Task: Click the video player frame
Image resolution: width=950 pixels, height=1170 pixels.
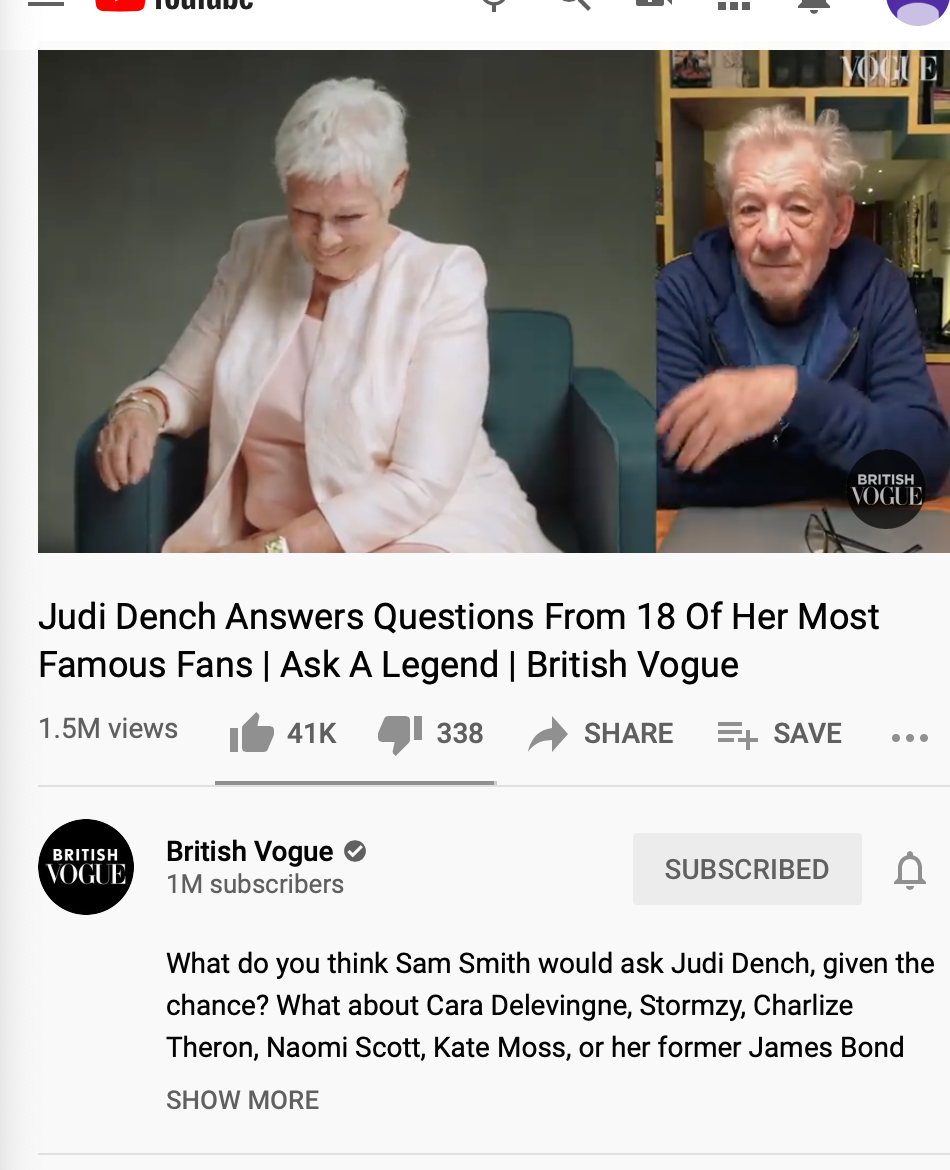Action: click(x=494, y=301)
